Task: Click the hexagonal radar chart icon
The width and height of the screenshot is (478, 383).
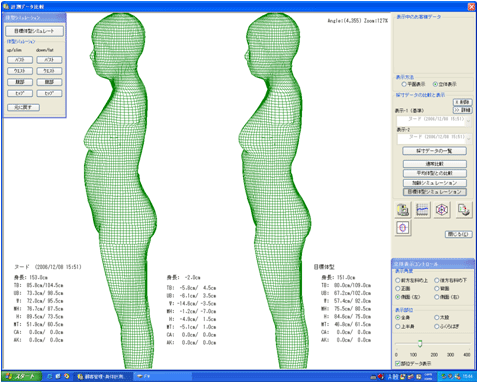Action: click(442, 210)
